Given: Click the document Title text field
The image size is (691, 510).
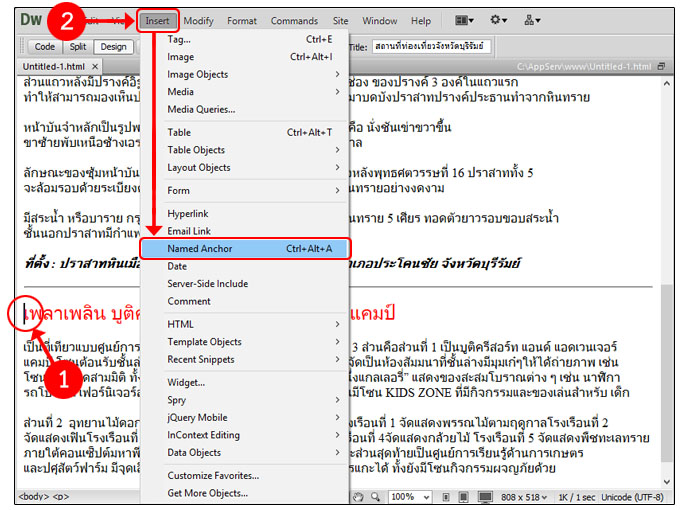Looking at the screenshot, I should [428, 46].
